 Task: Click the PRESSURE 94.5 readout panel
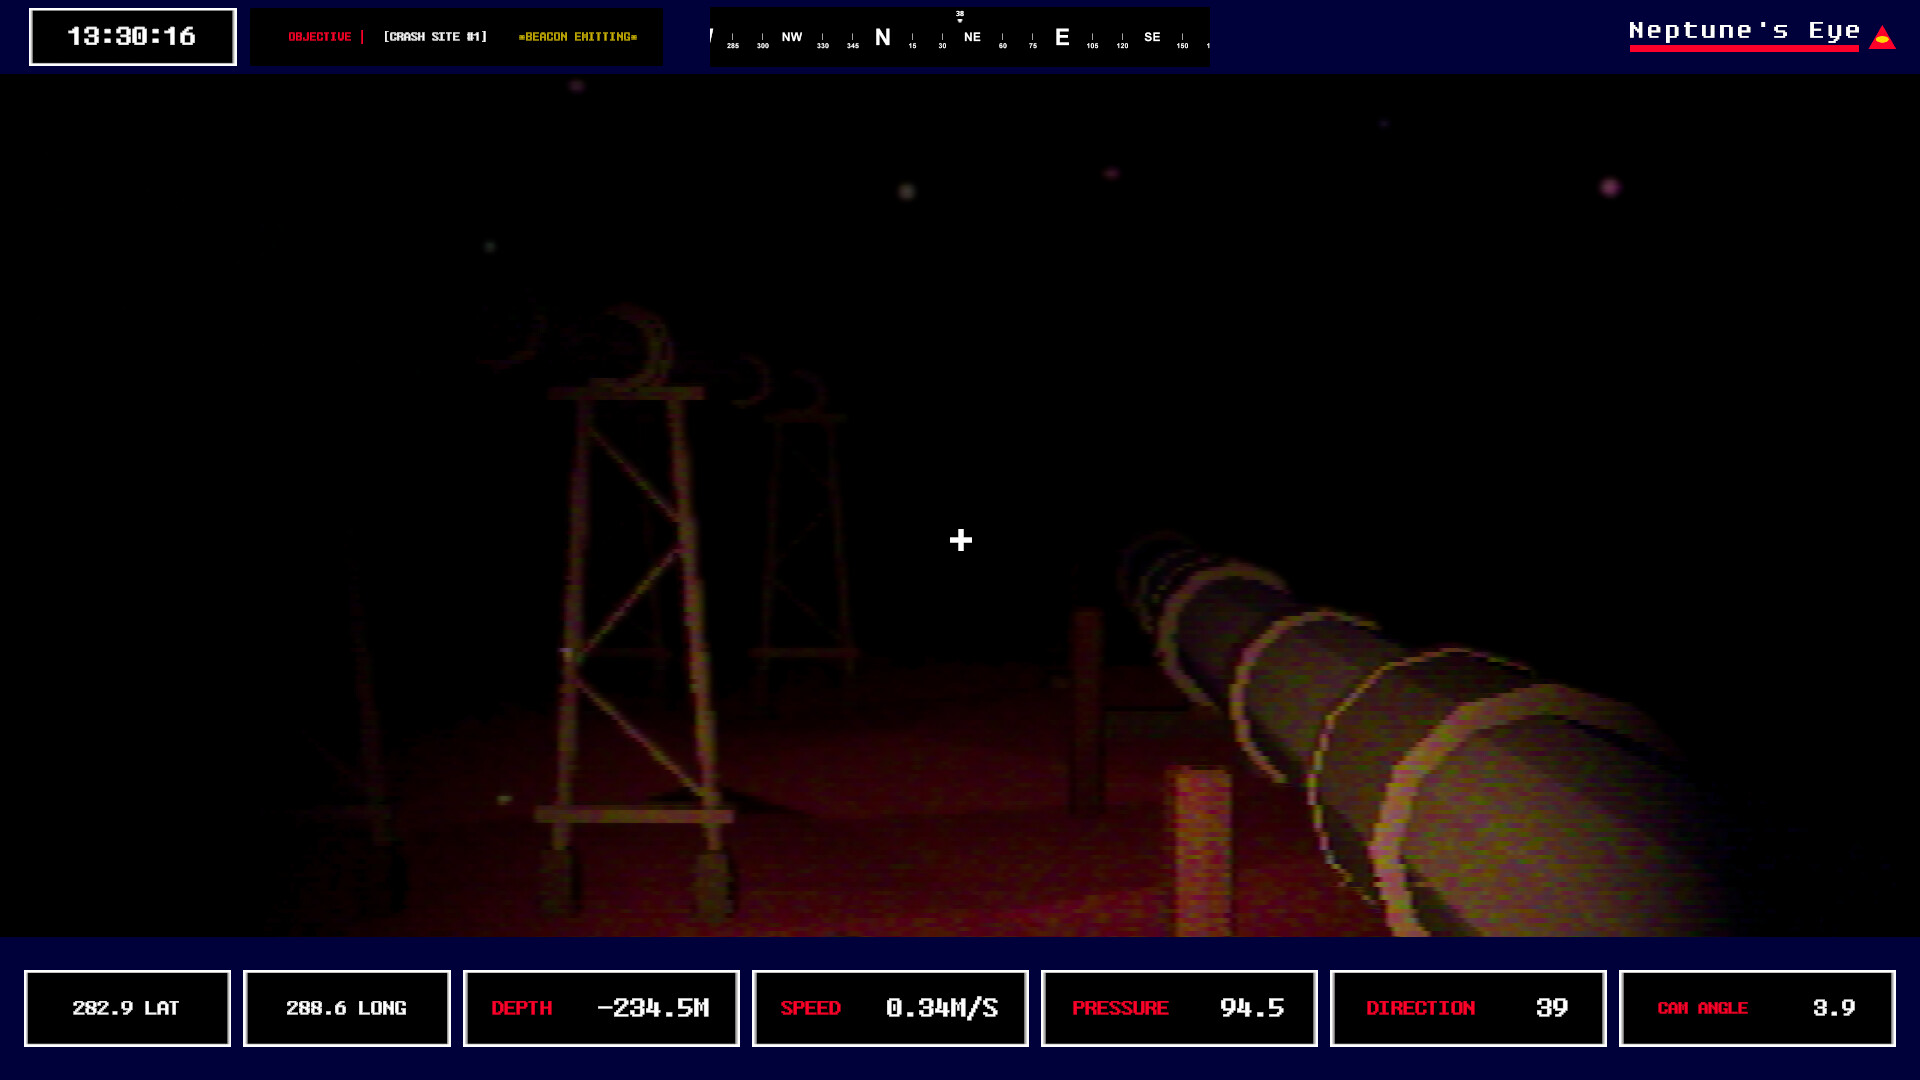tap(1179, 1008)
